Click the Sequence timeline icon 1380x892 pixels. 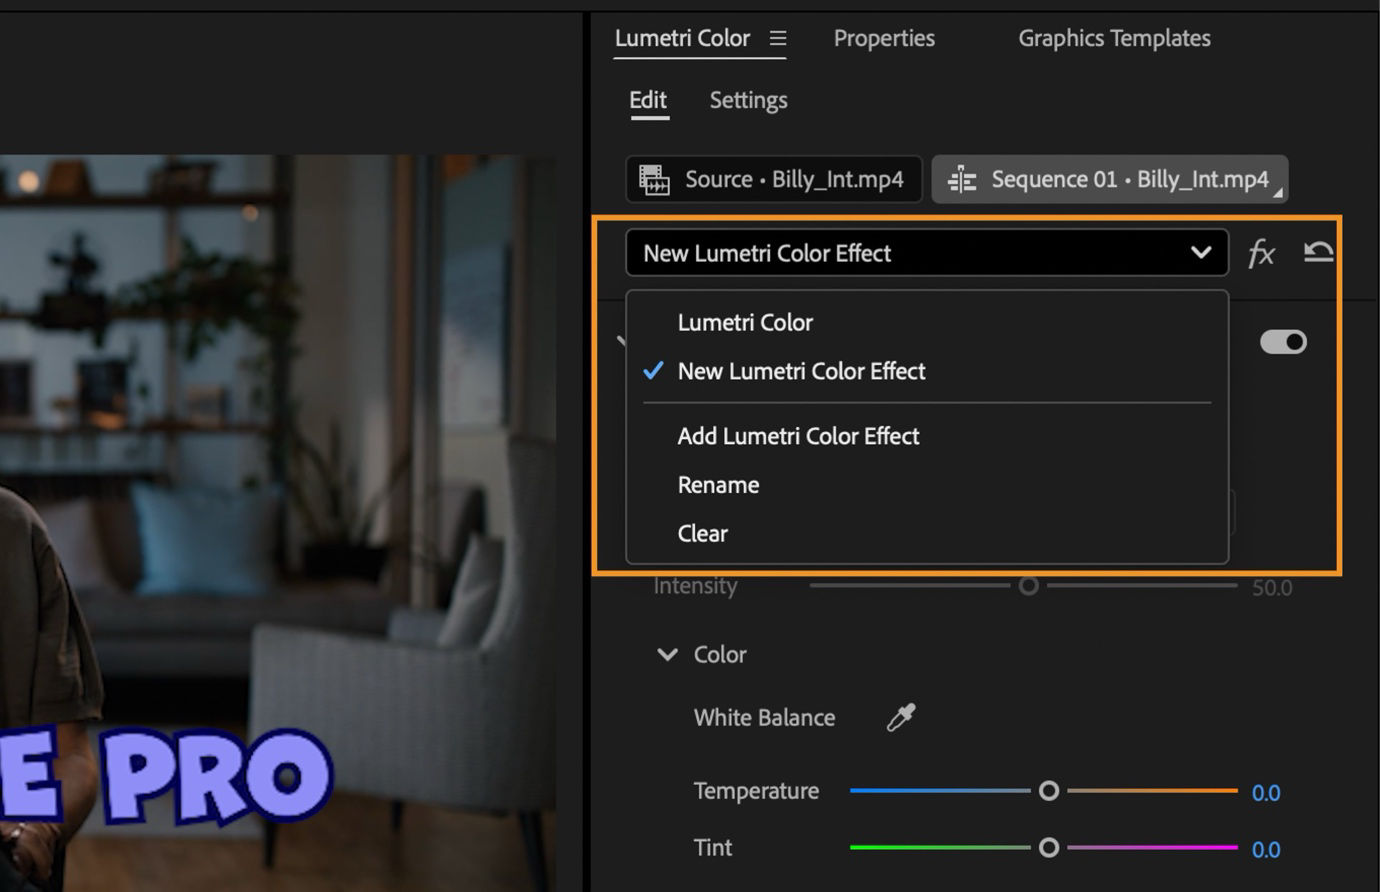pos(962,179)
